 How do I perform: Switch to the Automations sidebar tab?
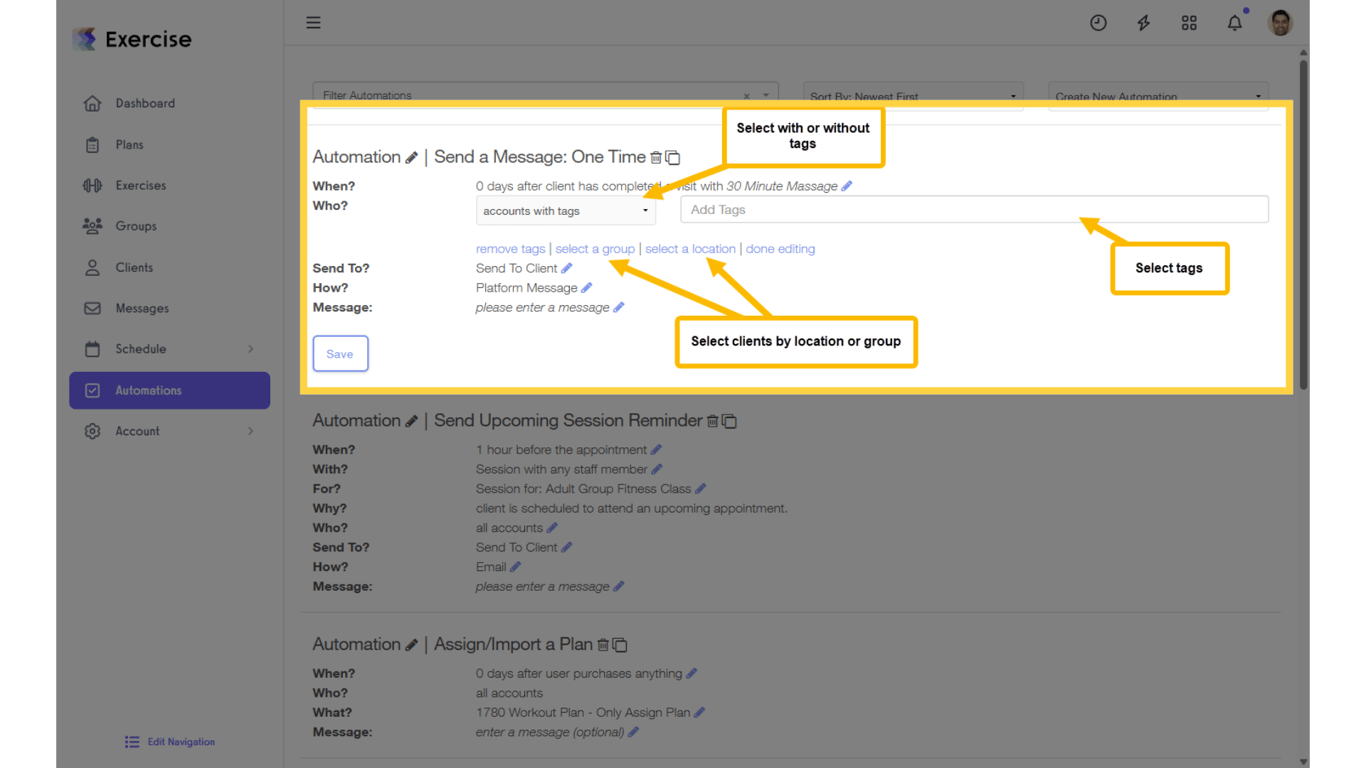click(147, 390)
